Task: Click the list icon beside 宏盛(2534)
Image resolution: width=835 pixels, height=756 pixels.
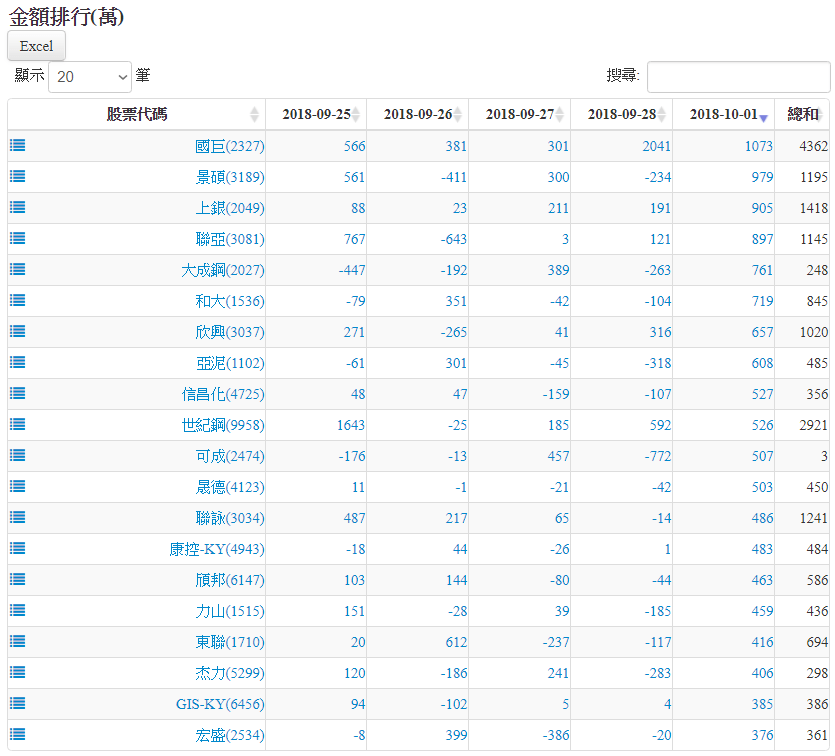Action: coord(18,734)
